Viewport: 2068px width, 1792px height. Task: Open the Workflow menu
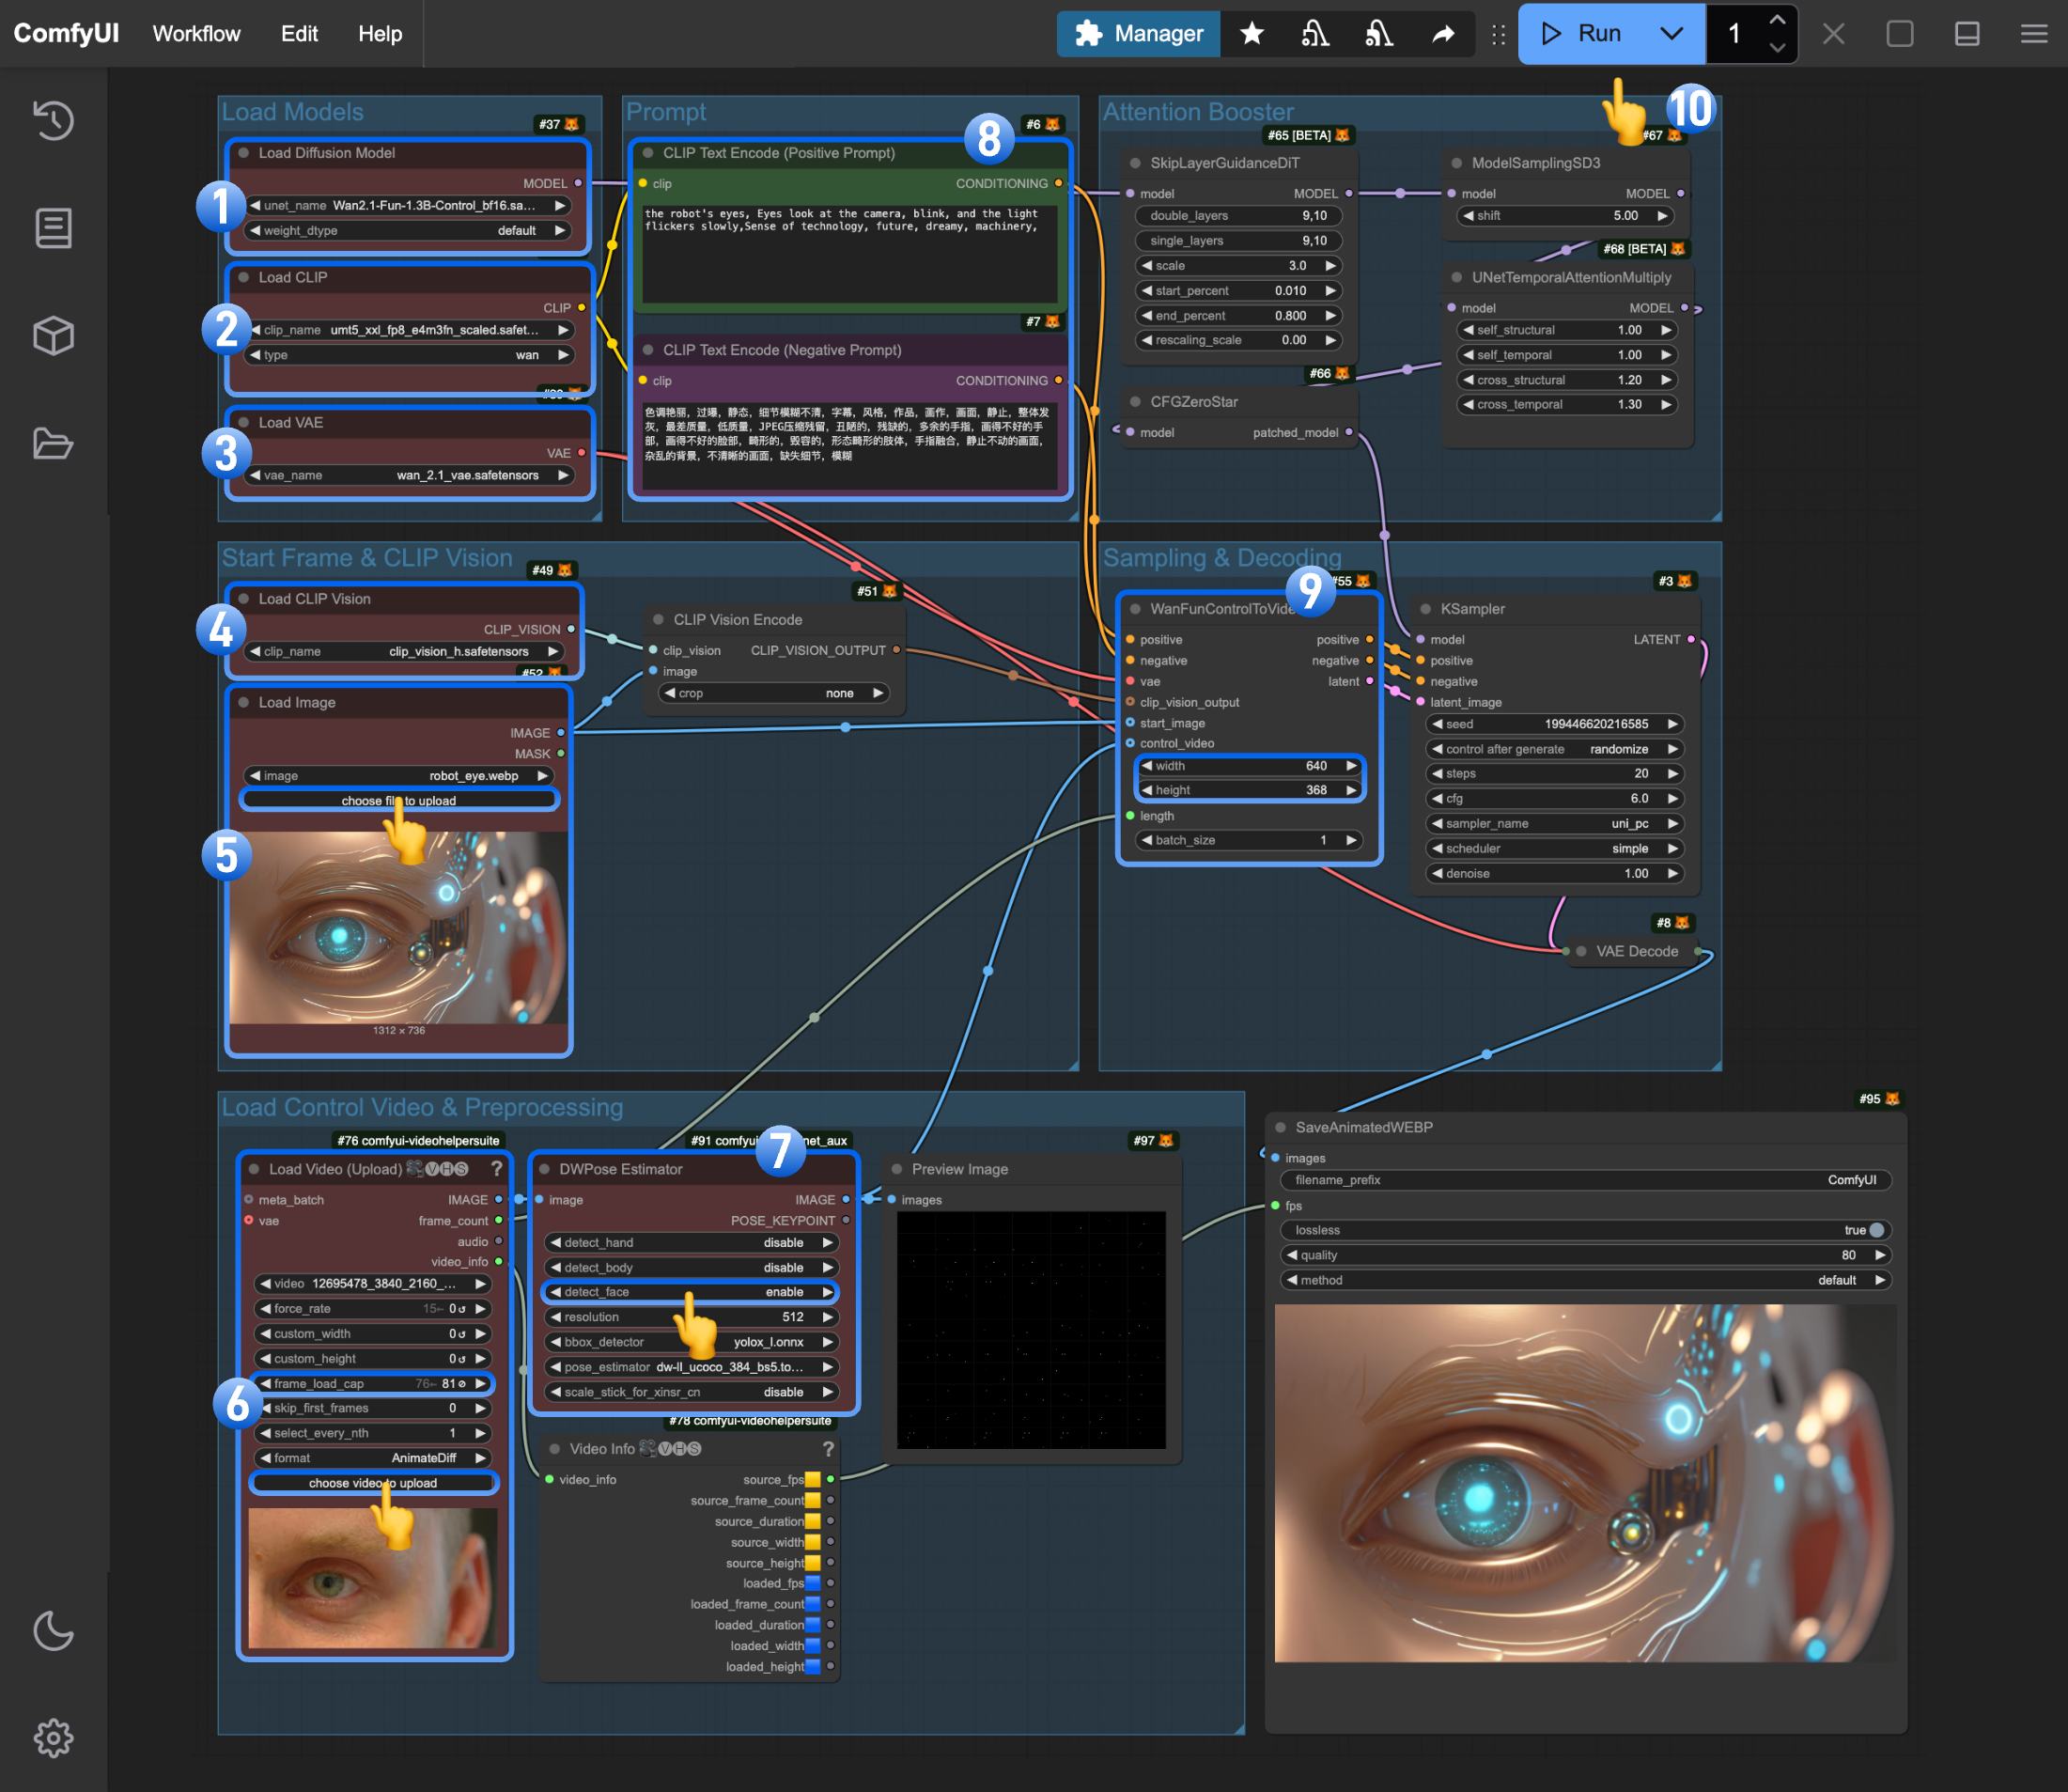coord(196,33)
